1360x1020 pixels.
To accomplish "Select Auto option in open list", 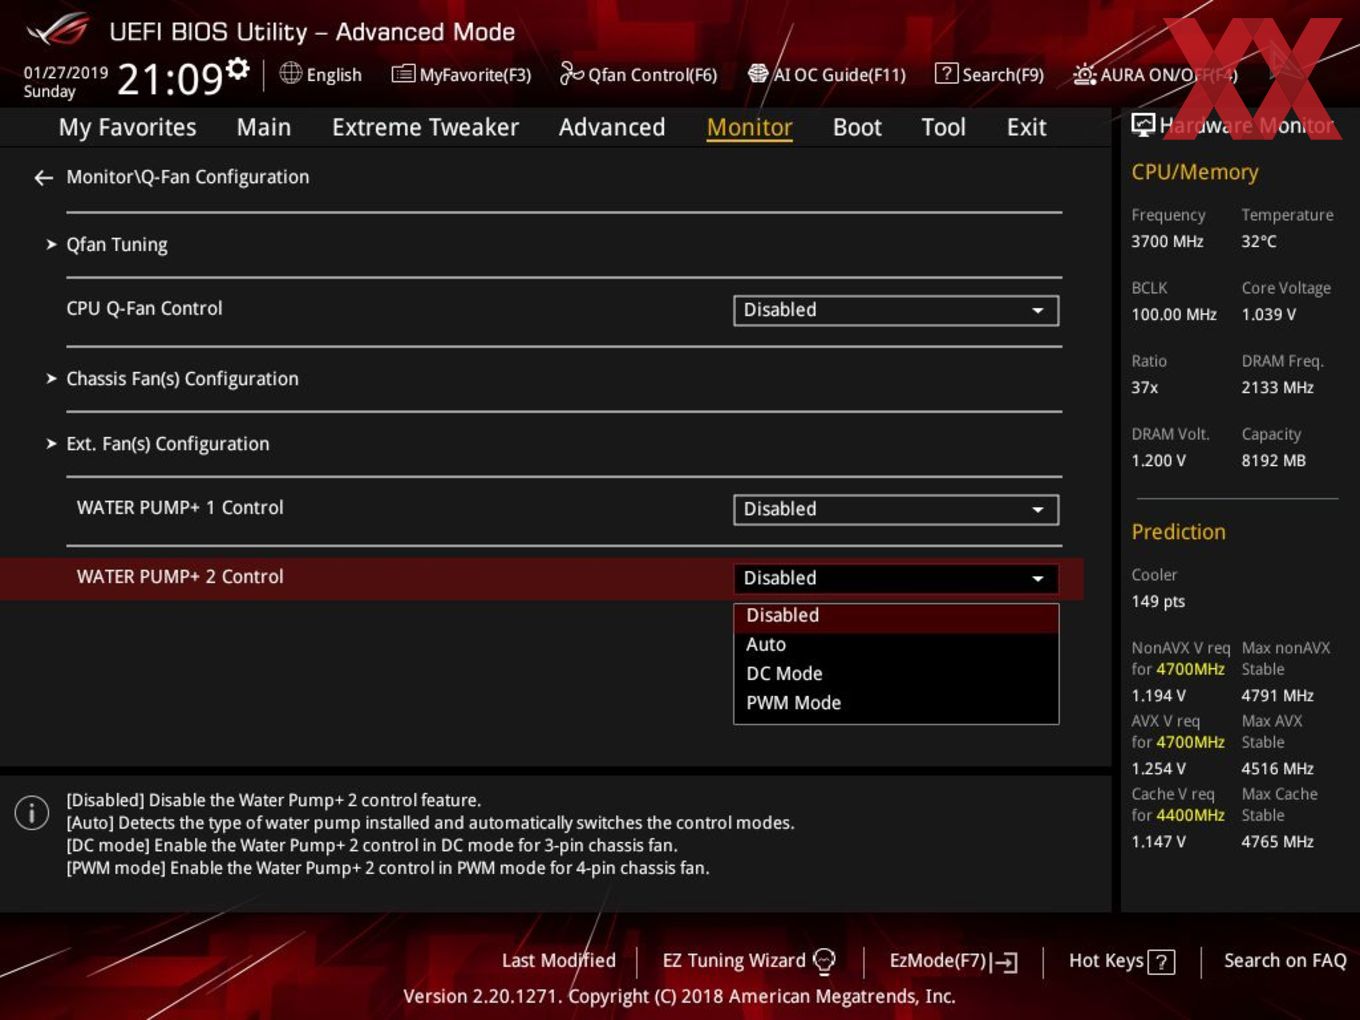I will click(896, 645).
